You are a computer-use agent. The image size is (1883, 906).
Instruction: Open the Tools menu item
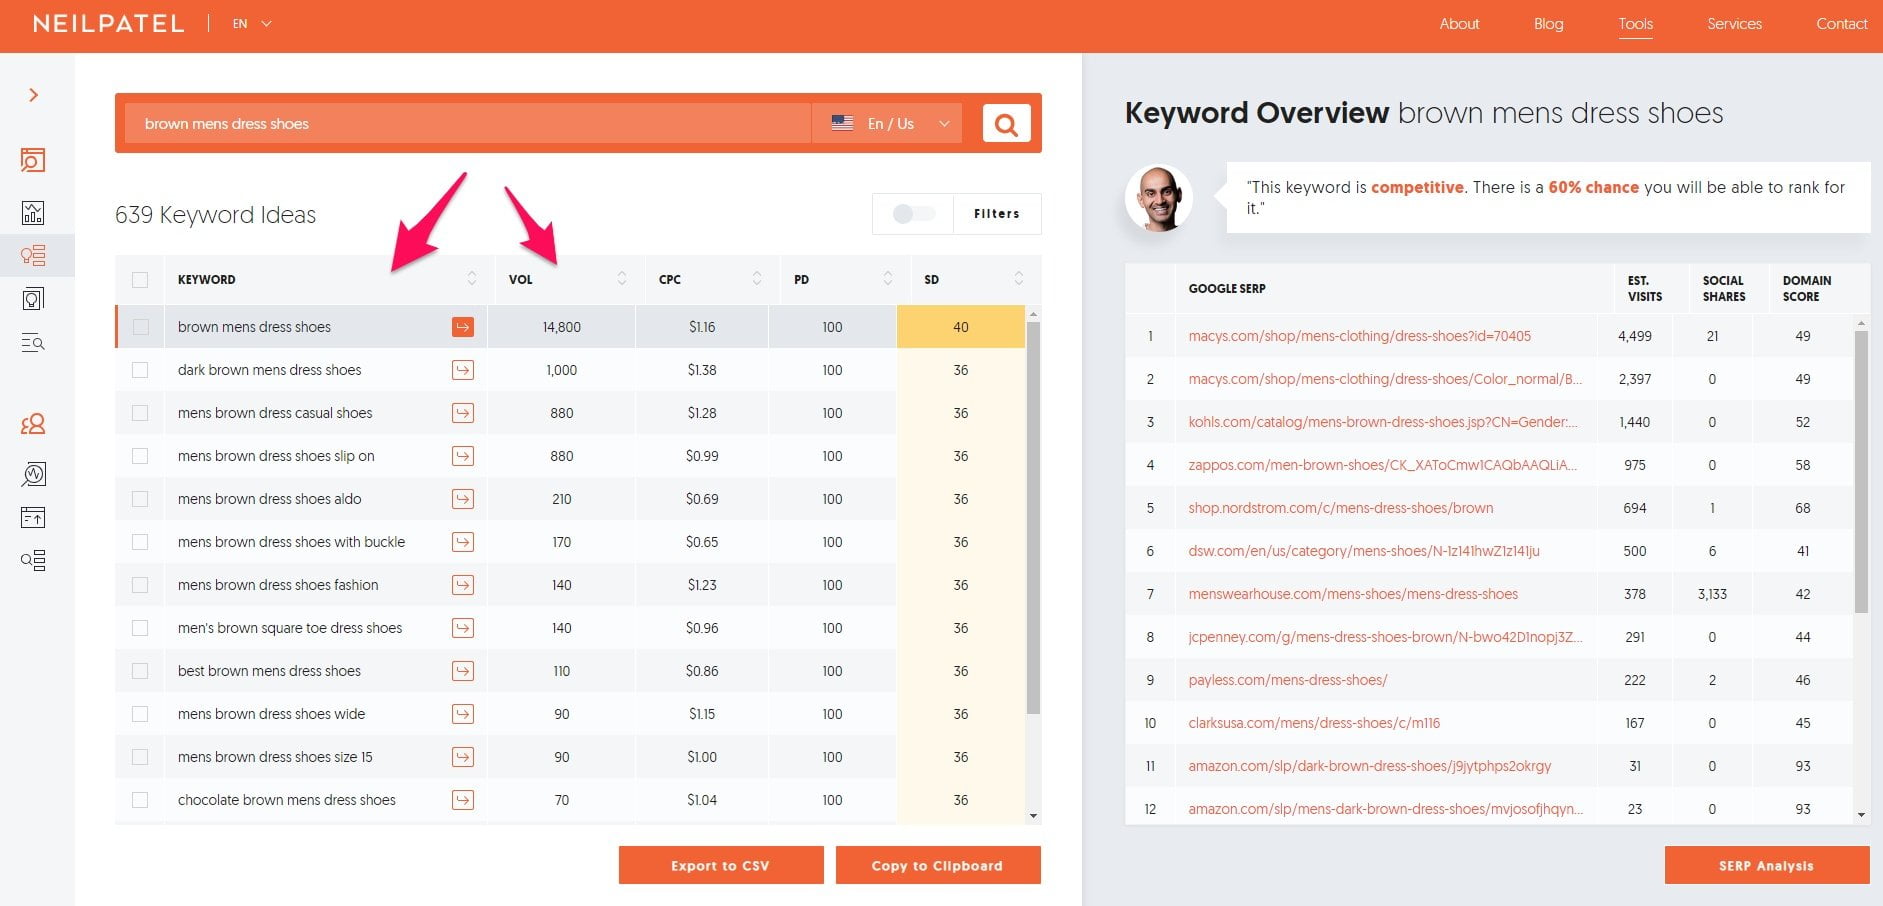point(1635,24)
